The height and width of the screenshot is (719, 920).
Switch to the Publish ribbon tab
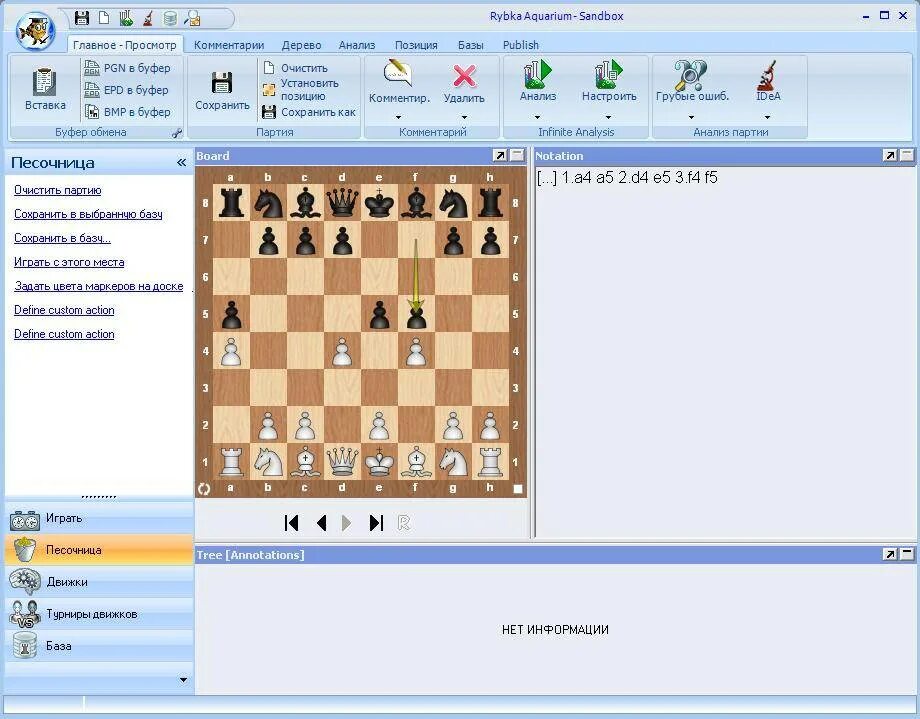tap(520, 45)
